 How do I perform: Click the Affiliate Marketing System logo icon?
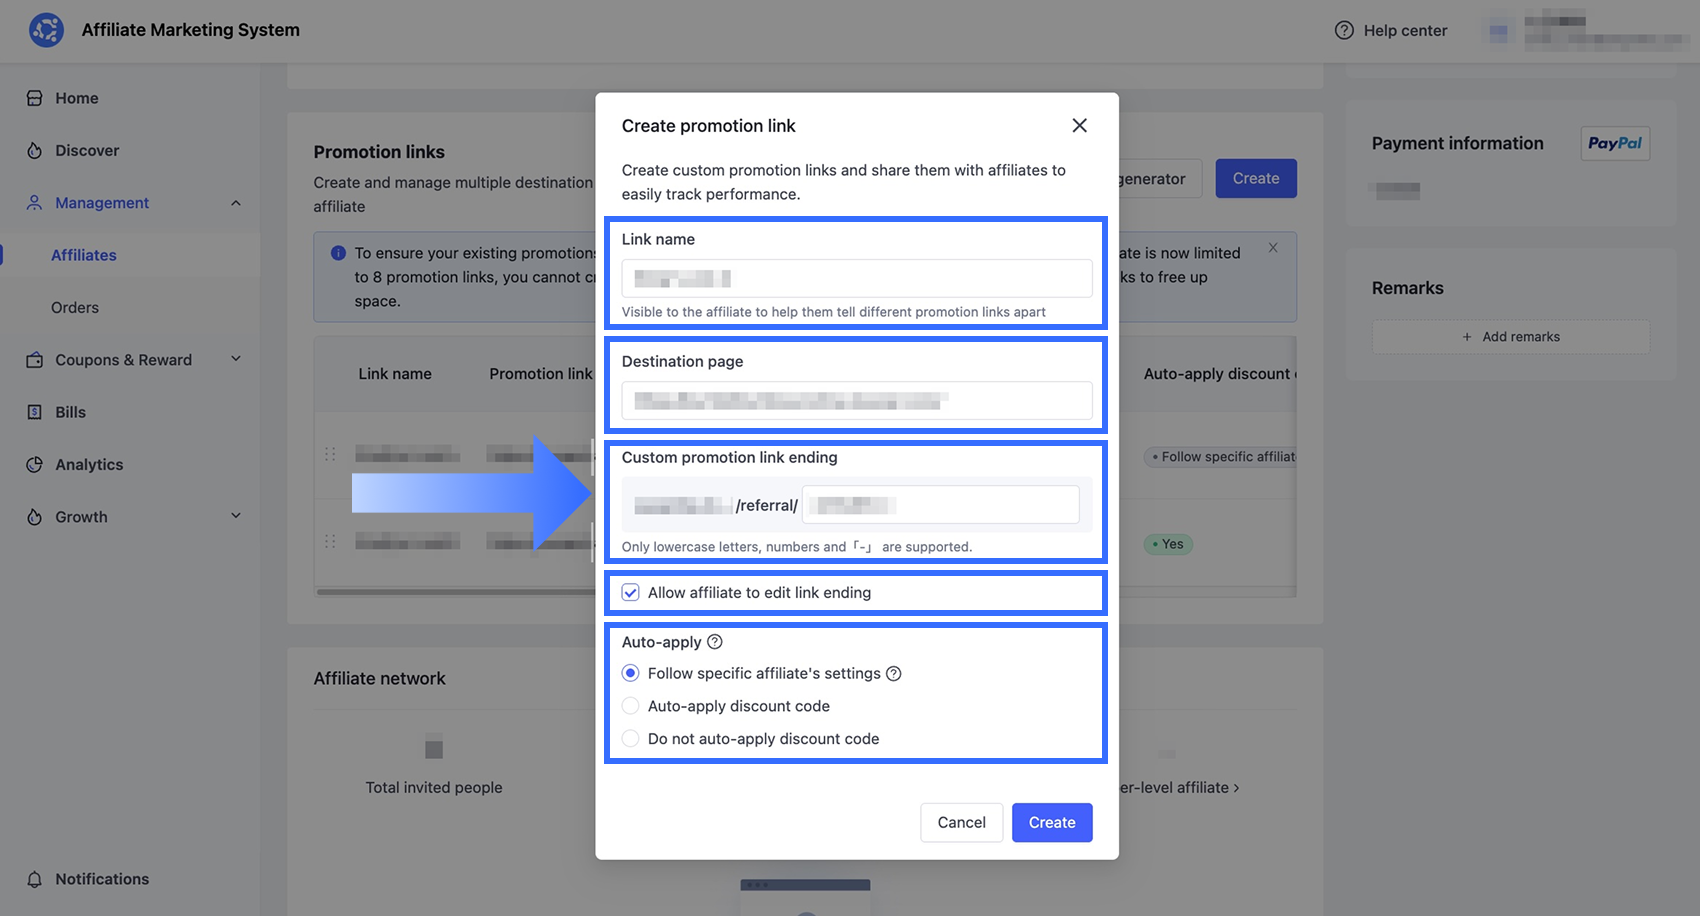[46, 30]
